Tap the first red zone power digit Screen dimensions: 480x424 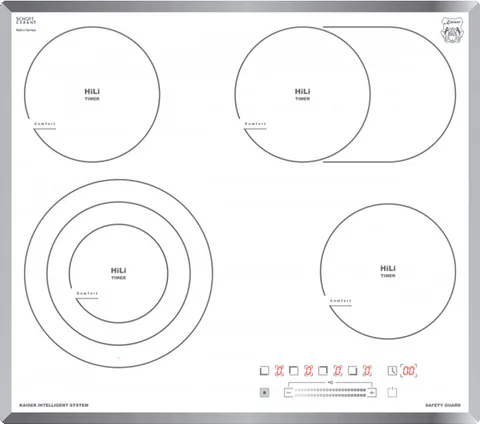click(279, 370)
